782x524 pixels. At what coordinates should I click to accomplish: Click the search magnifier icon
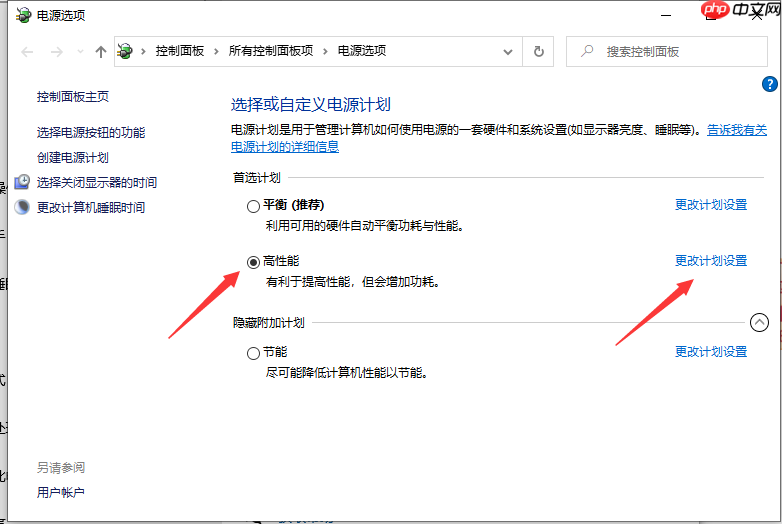(587, 51)
